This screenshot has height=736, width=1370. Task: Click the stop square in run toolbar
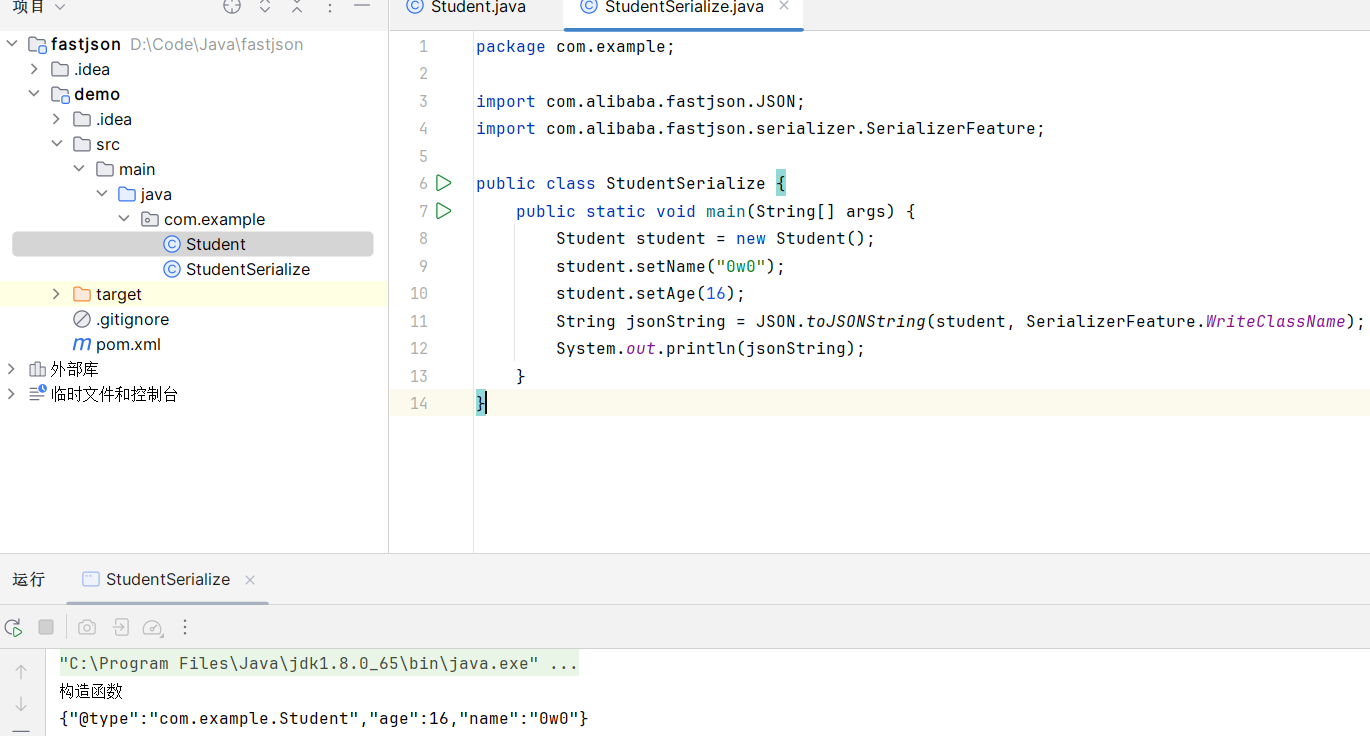46,627
